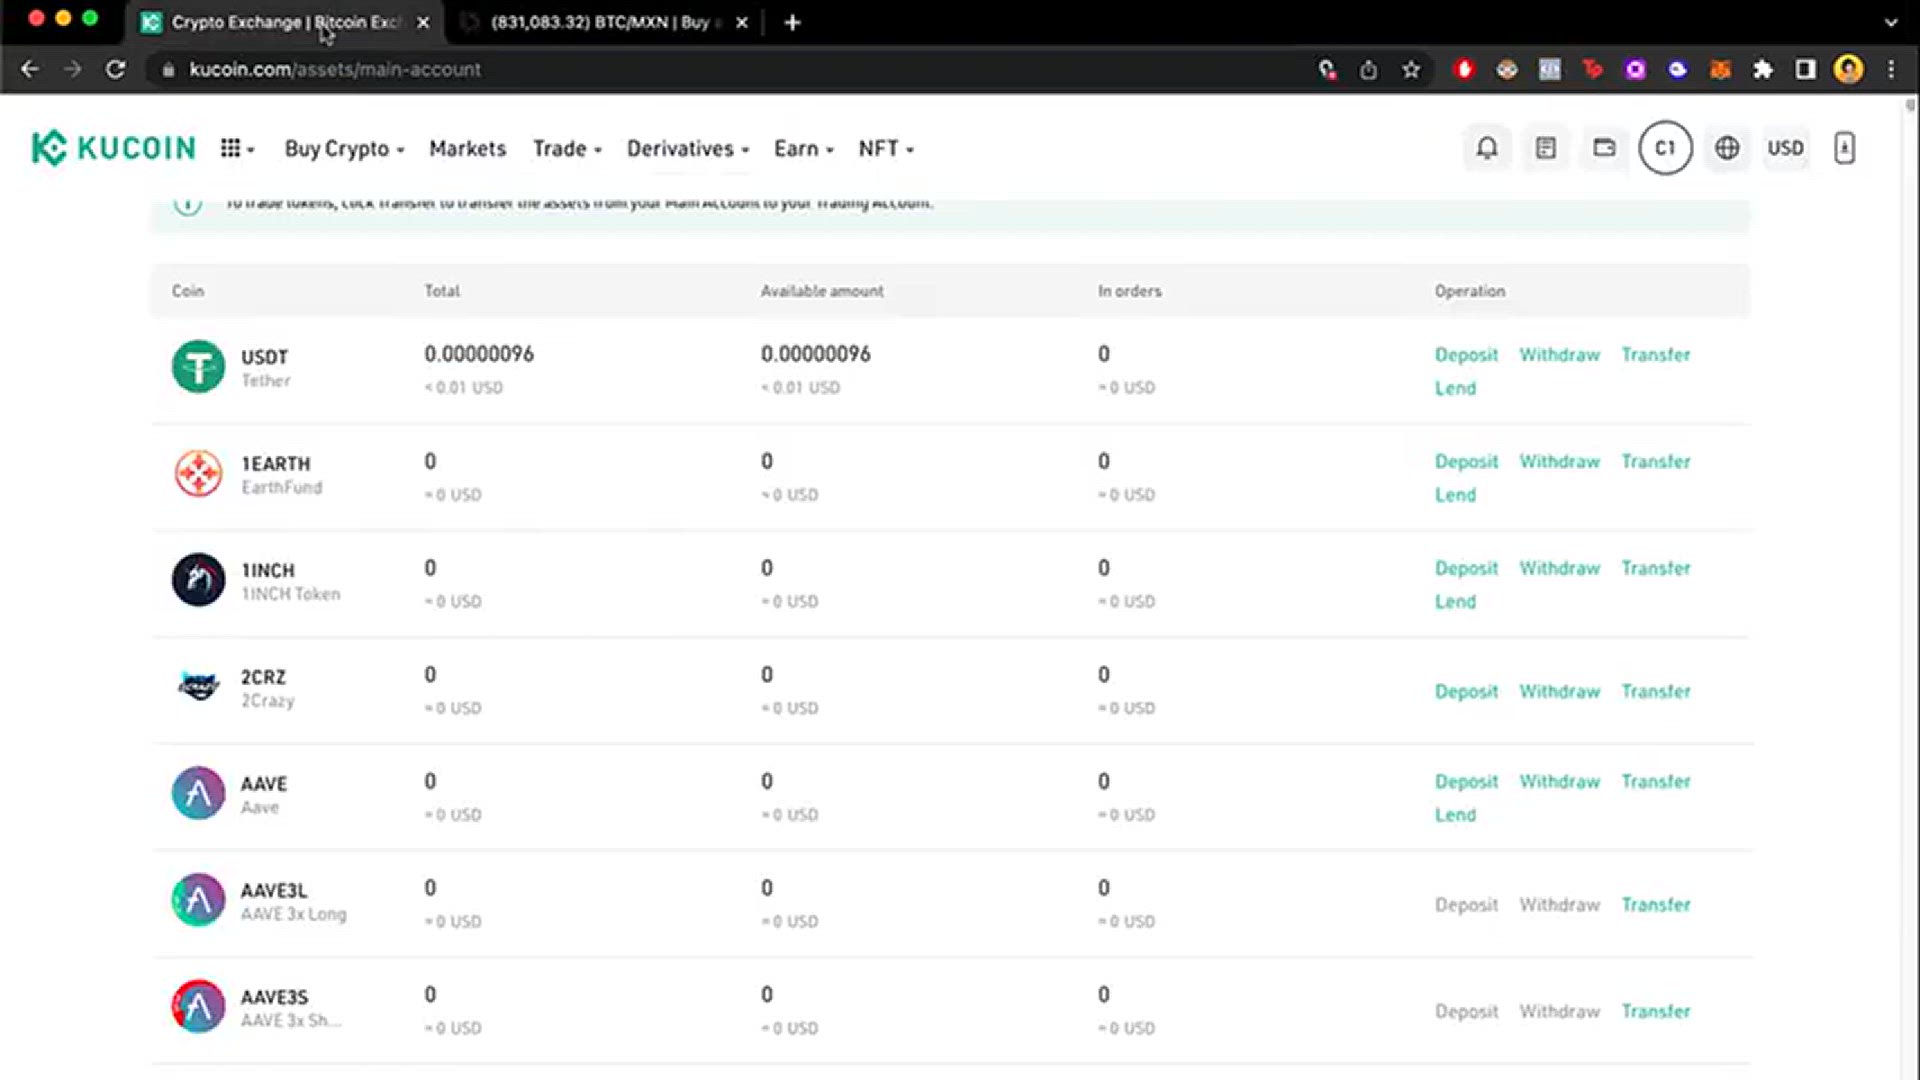This screenshot has width=1920, height=1080.
Task: Switch to the BTC/MXN browser tab
Action: coord(605,22)
